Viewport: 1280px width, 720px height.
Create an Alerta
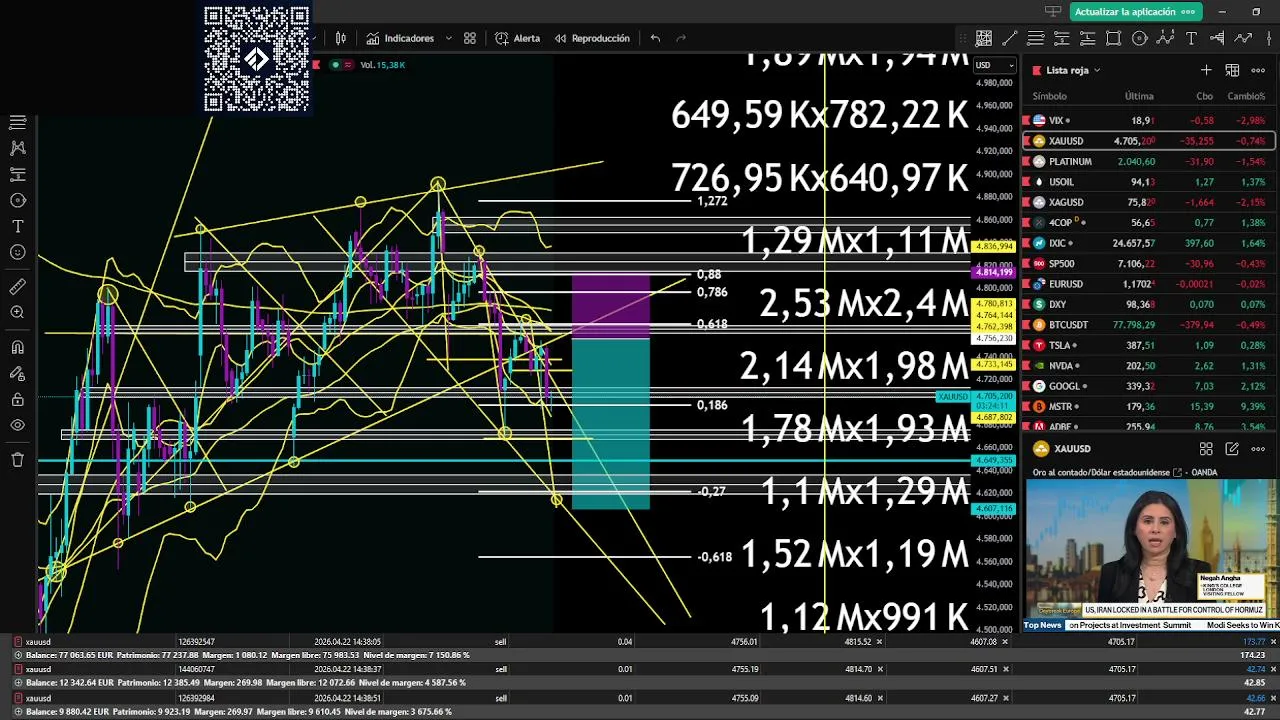coord(517,38)
